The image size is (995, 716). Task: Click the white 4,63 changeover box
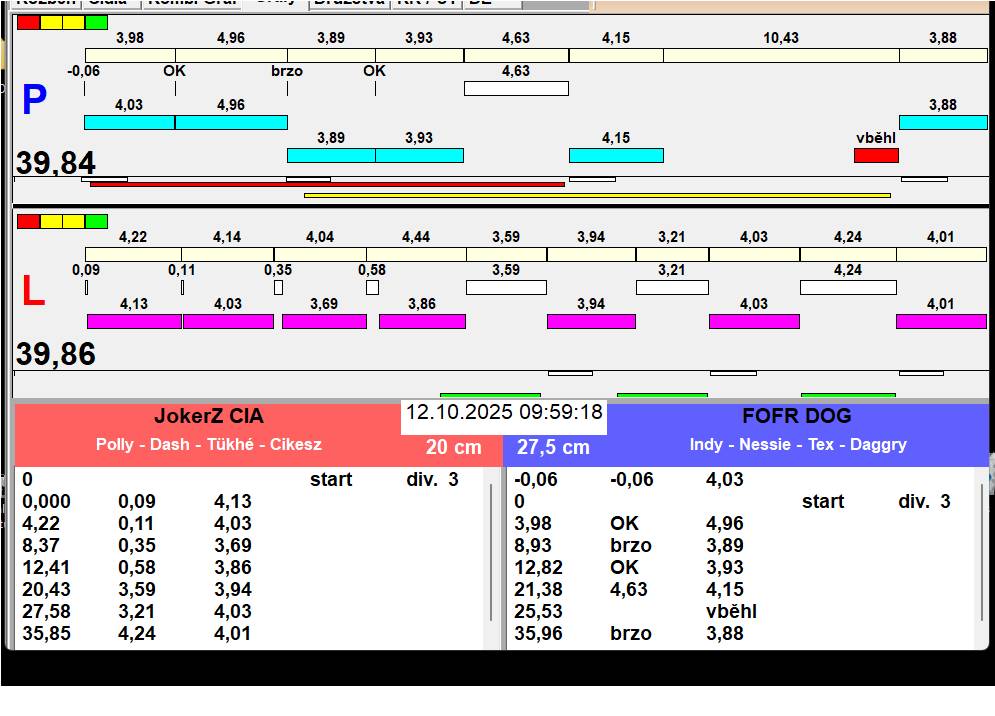click(x=516, y=88)
